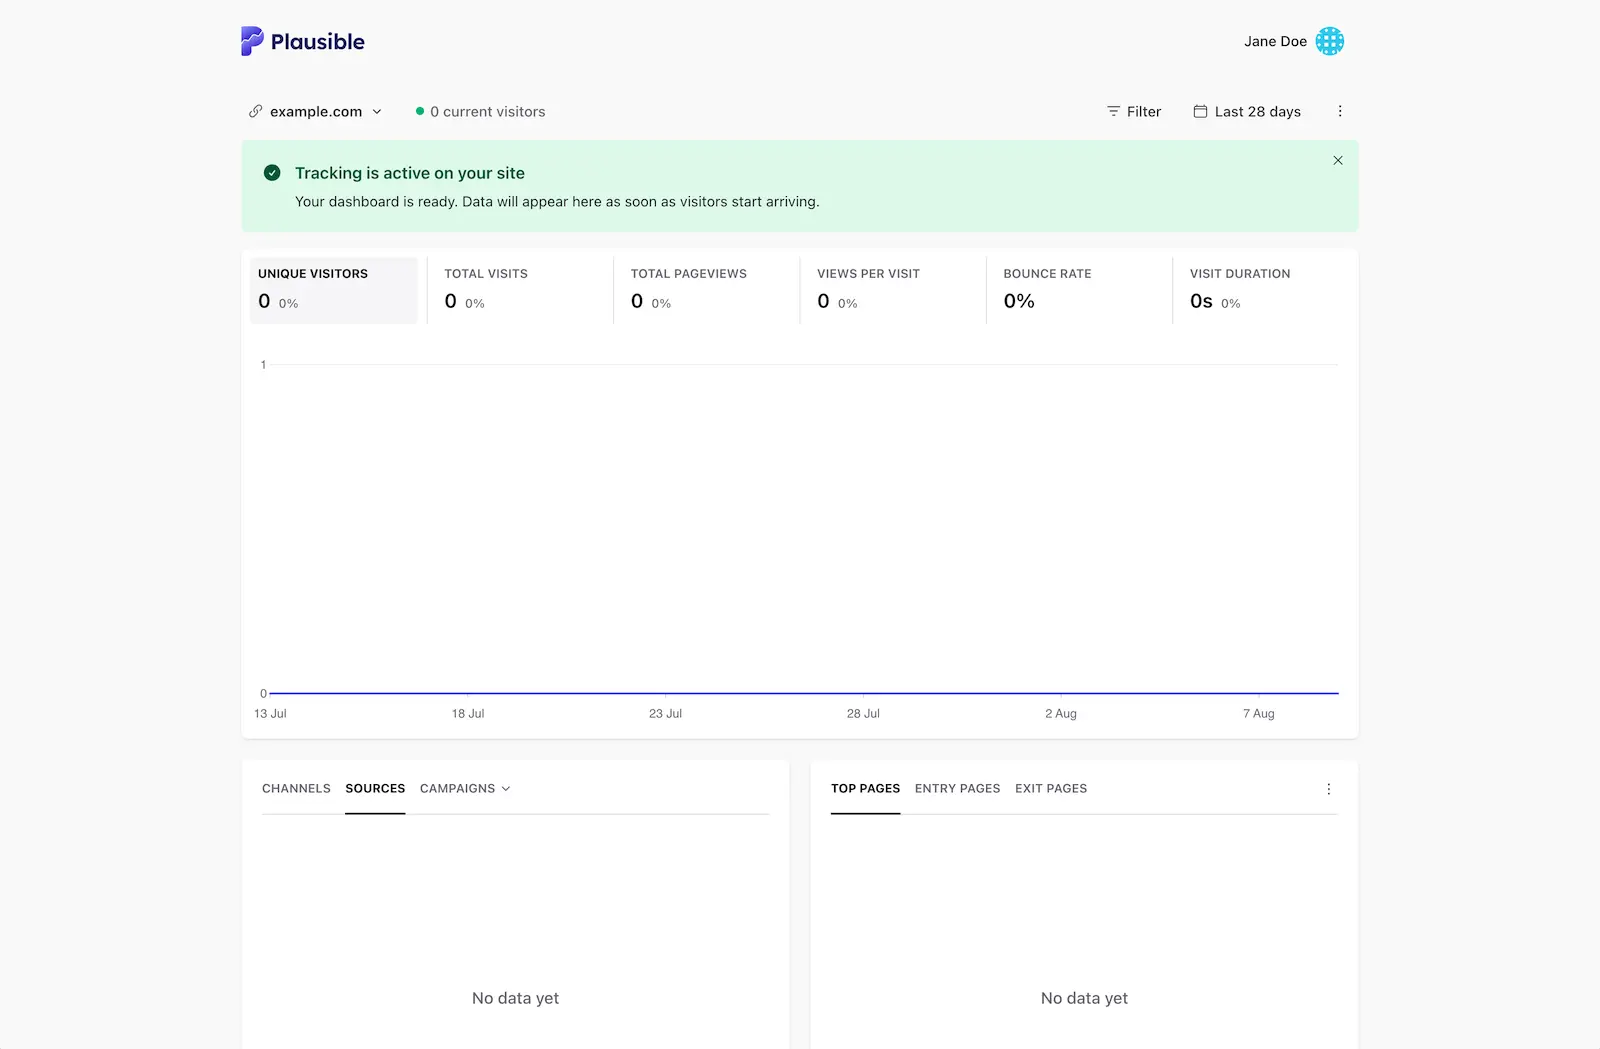Viewport: 1600px width, 1049px height.
Task: Switch to the Sources tab
Action: (375, 788)
